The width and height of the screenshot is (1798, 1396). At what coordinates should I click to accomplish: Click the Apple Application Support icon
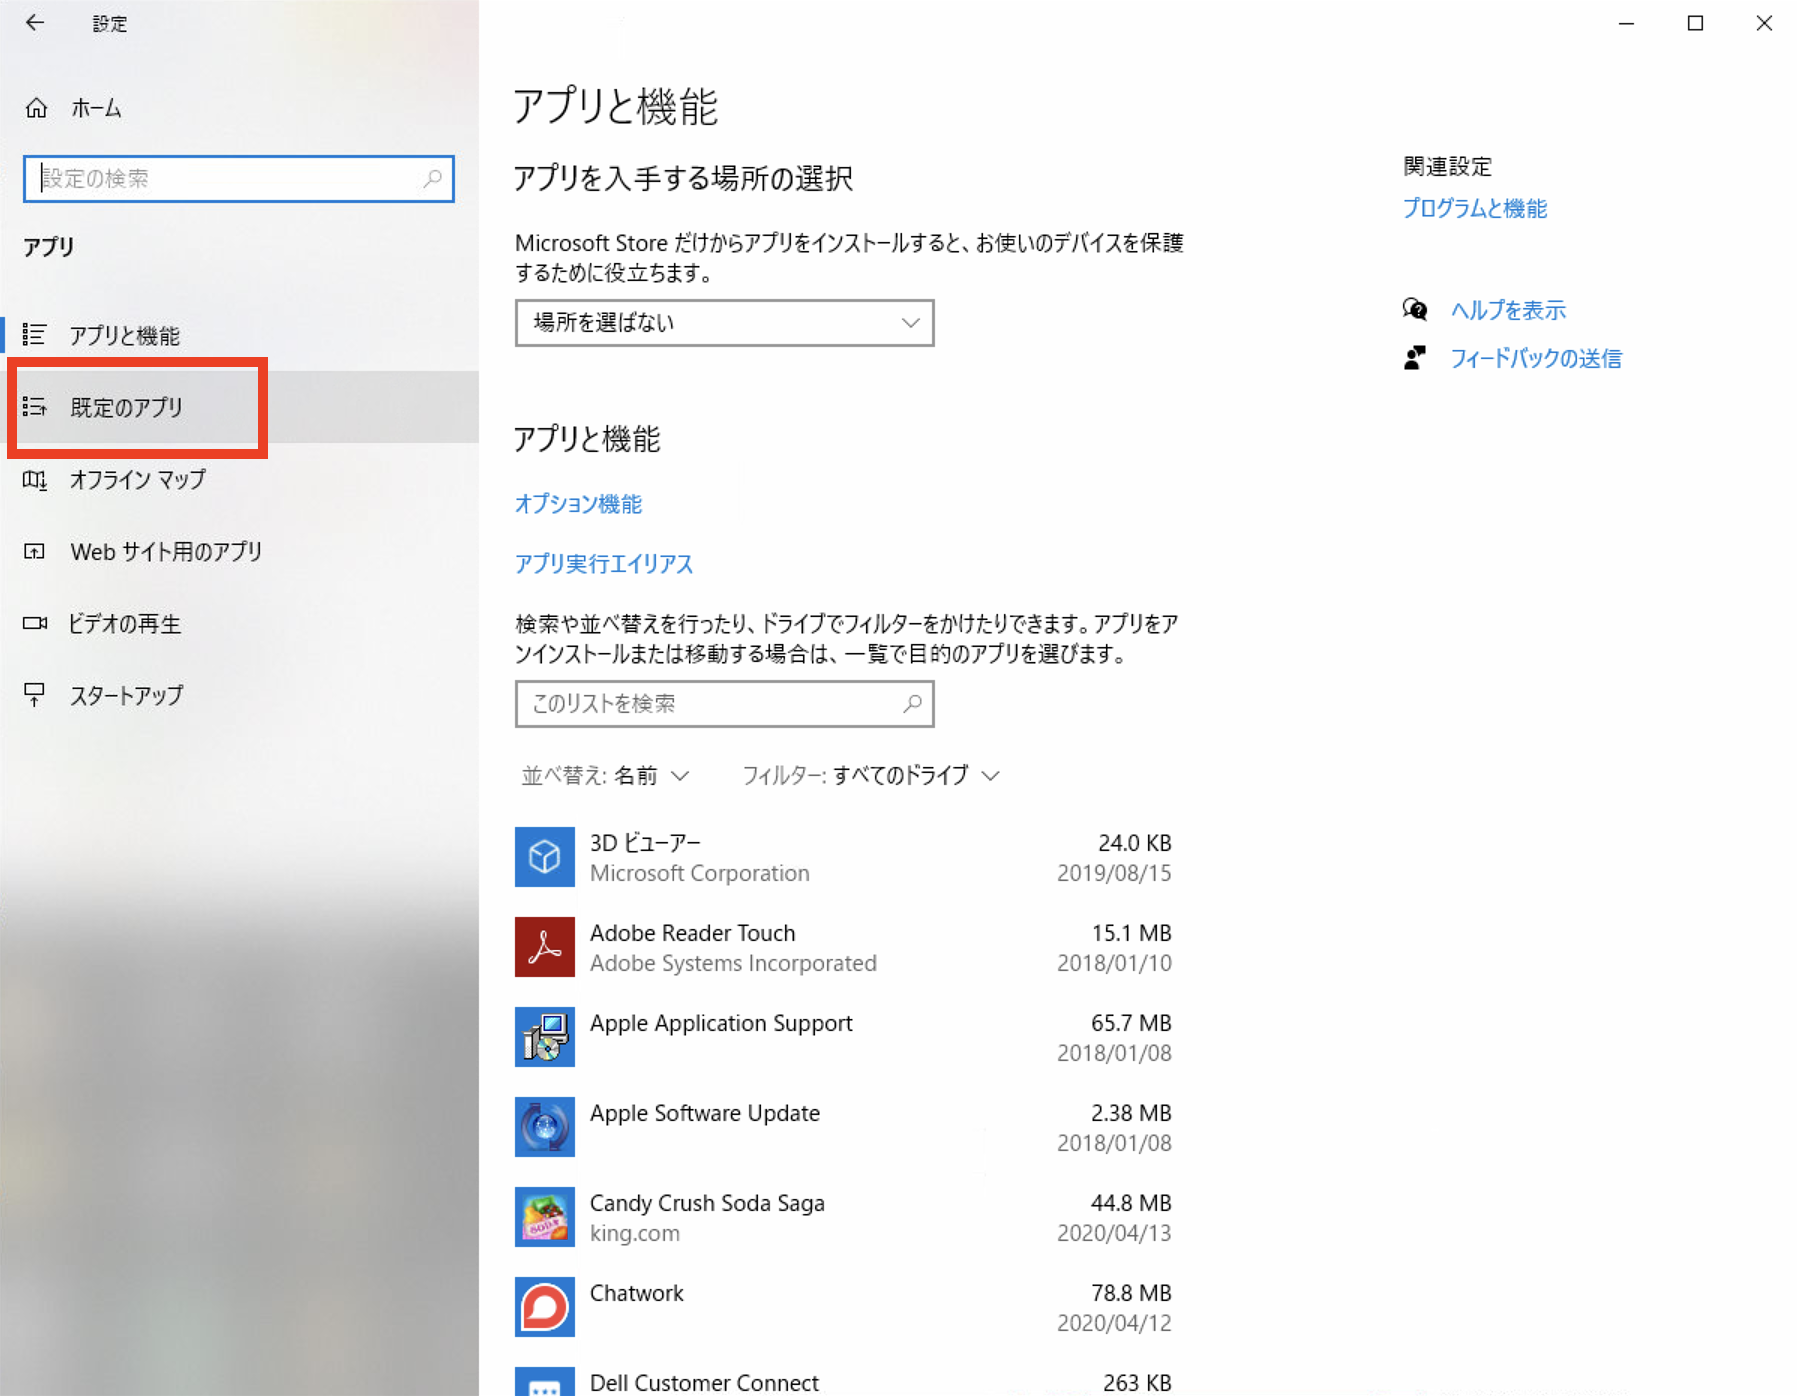pyautogui.click(x=545, y=1037)
